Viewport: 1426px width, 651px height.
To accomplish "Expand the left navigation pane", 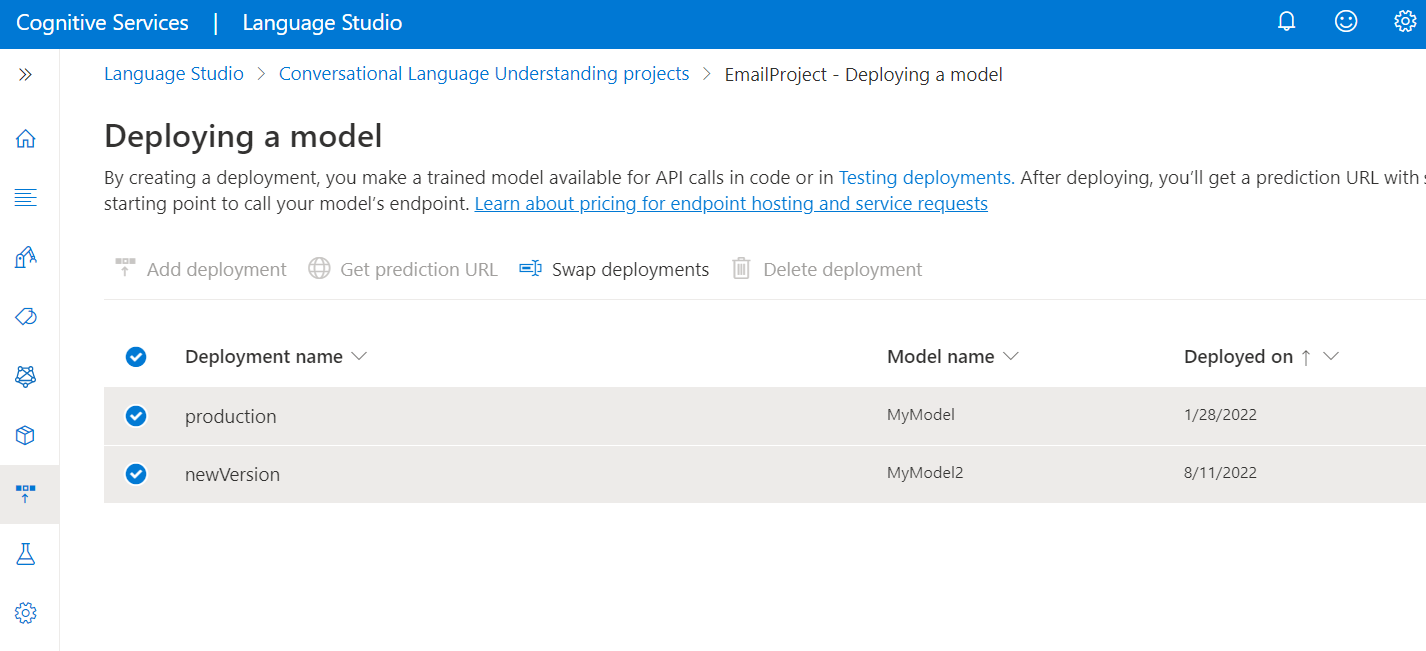I will coord(26,75).
